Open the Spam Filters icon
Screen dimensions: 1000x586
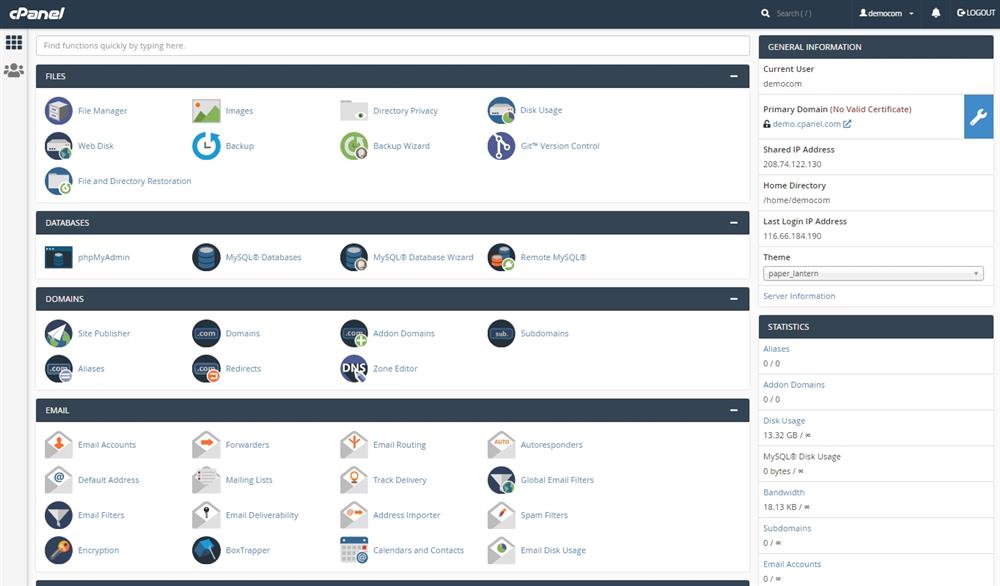(501, 515)
